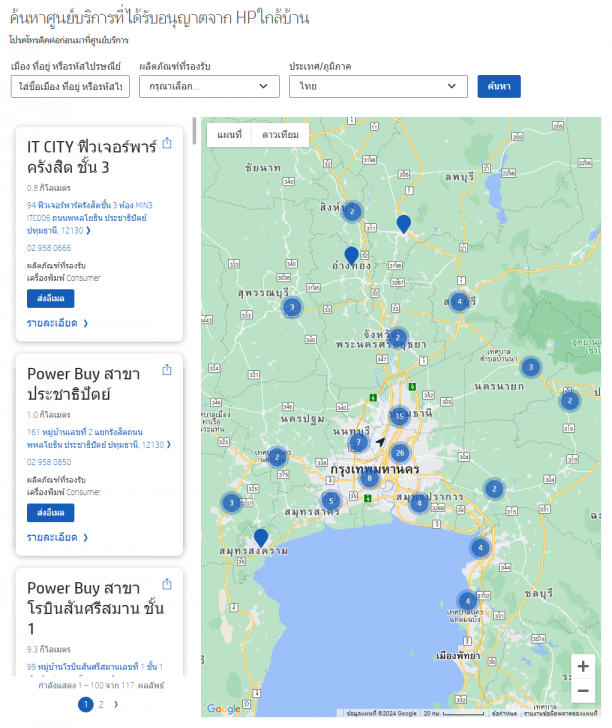Open the Google logo on the map
This screenshot has height=728, width=612.
pos(223,708)
